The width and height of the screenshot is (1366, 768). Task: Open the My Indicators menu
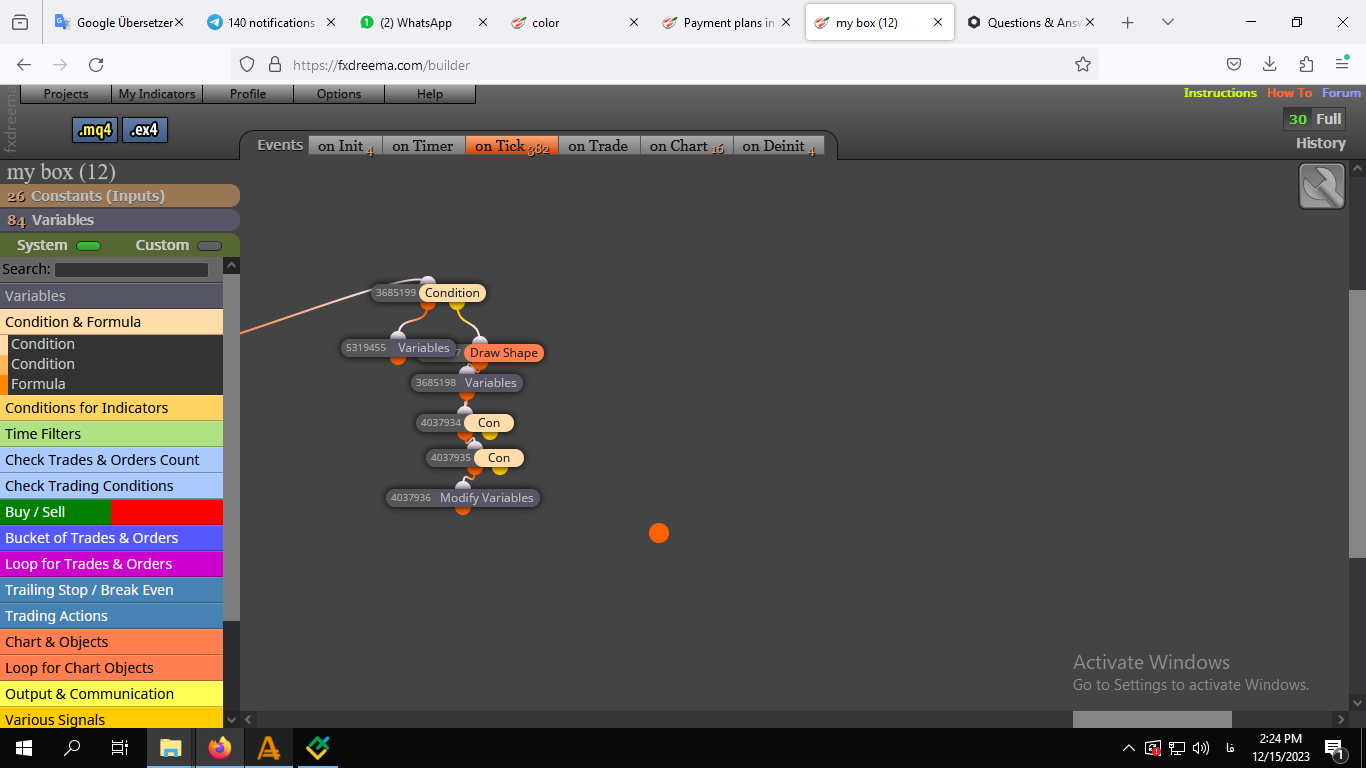click(x=157, y=94)
